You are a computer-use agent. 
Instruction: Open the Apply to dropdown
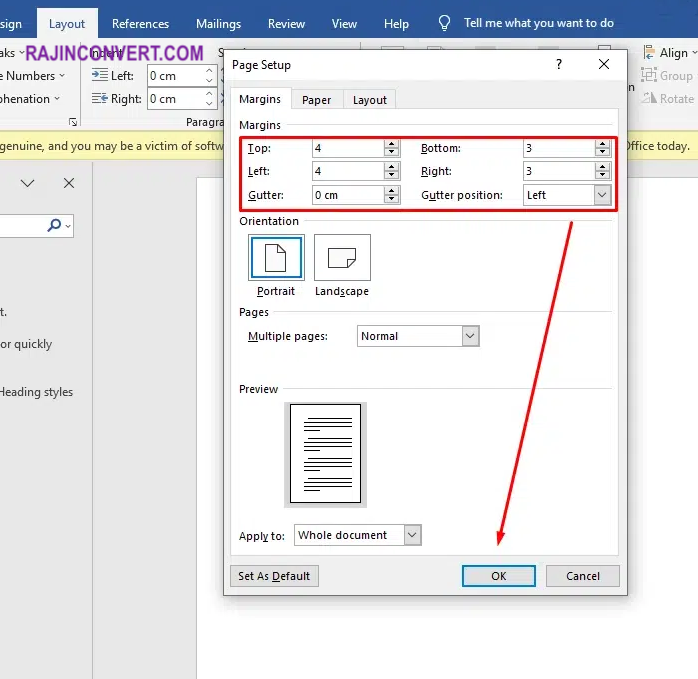tap(412, 535)
